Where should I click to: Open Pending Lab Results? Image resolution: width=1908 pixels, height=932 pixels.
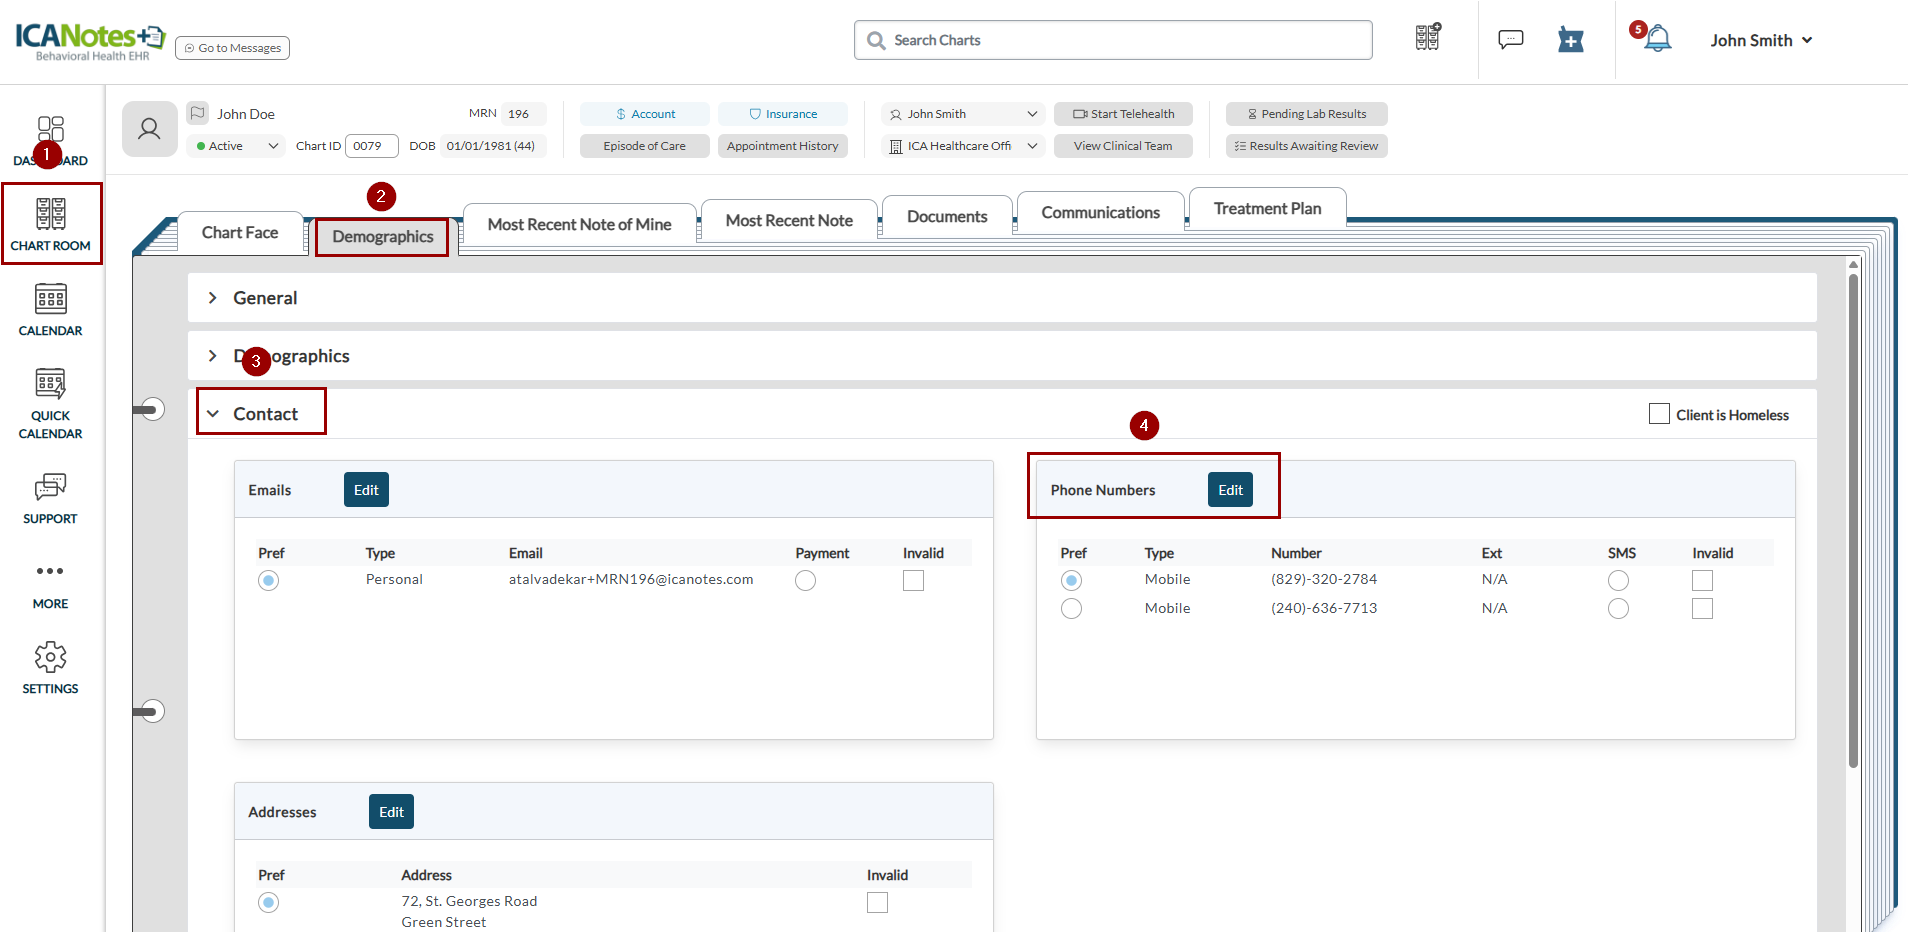(1307, 114)
